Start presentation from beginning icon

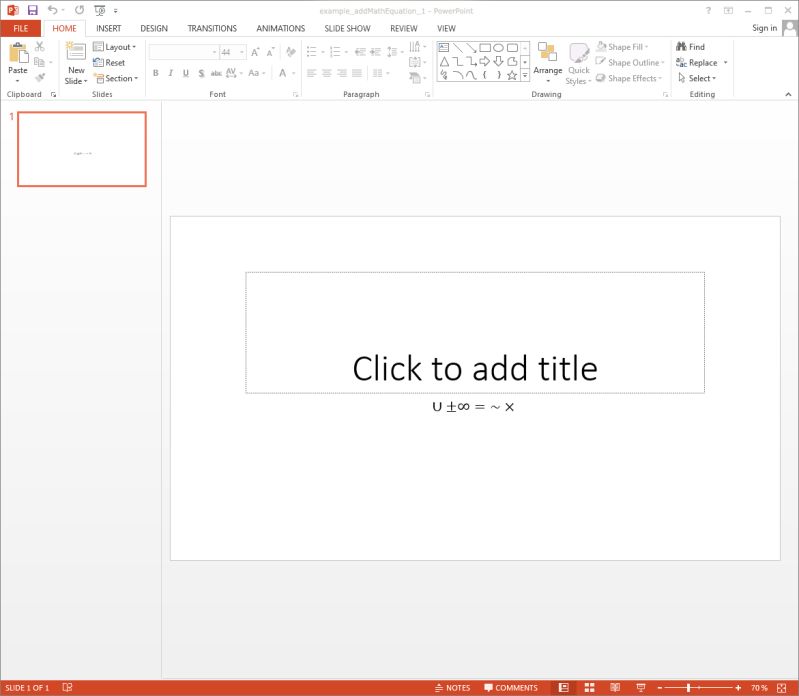(x=100, y=10)
